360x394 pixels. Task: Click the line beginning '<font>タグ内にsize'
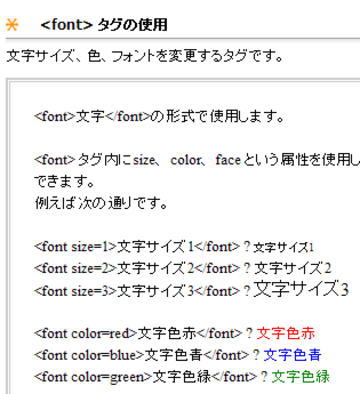[x=197, y=160]
